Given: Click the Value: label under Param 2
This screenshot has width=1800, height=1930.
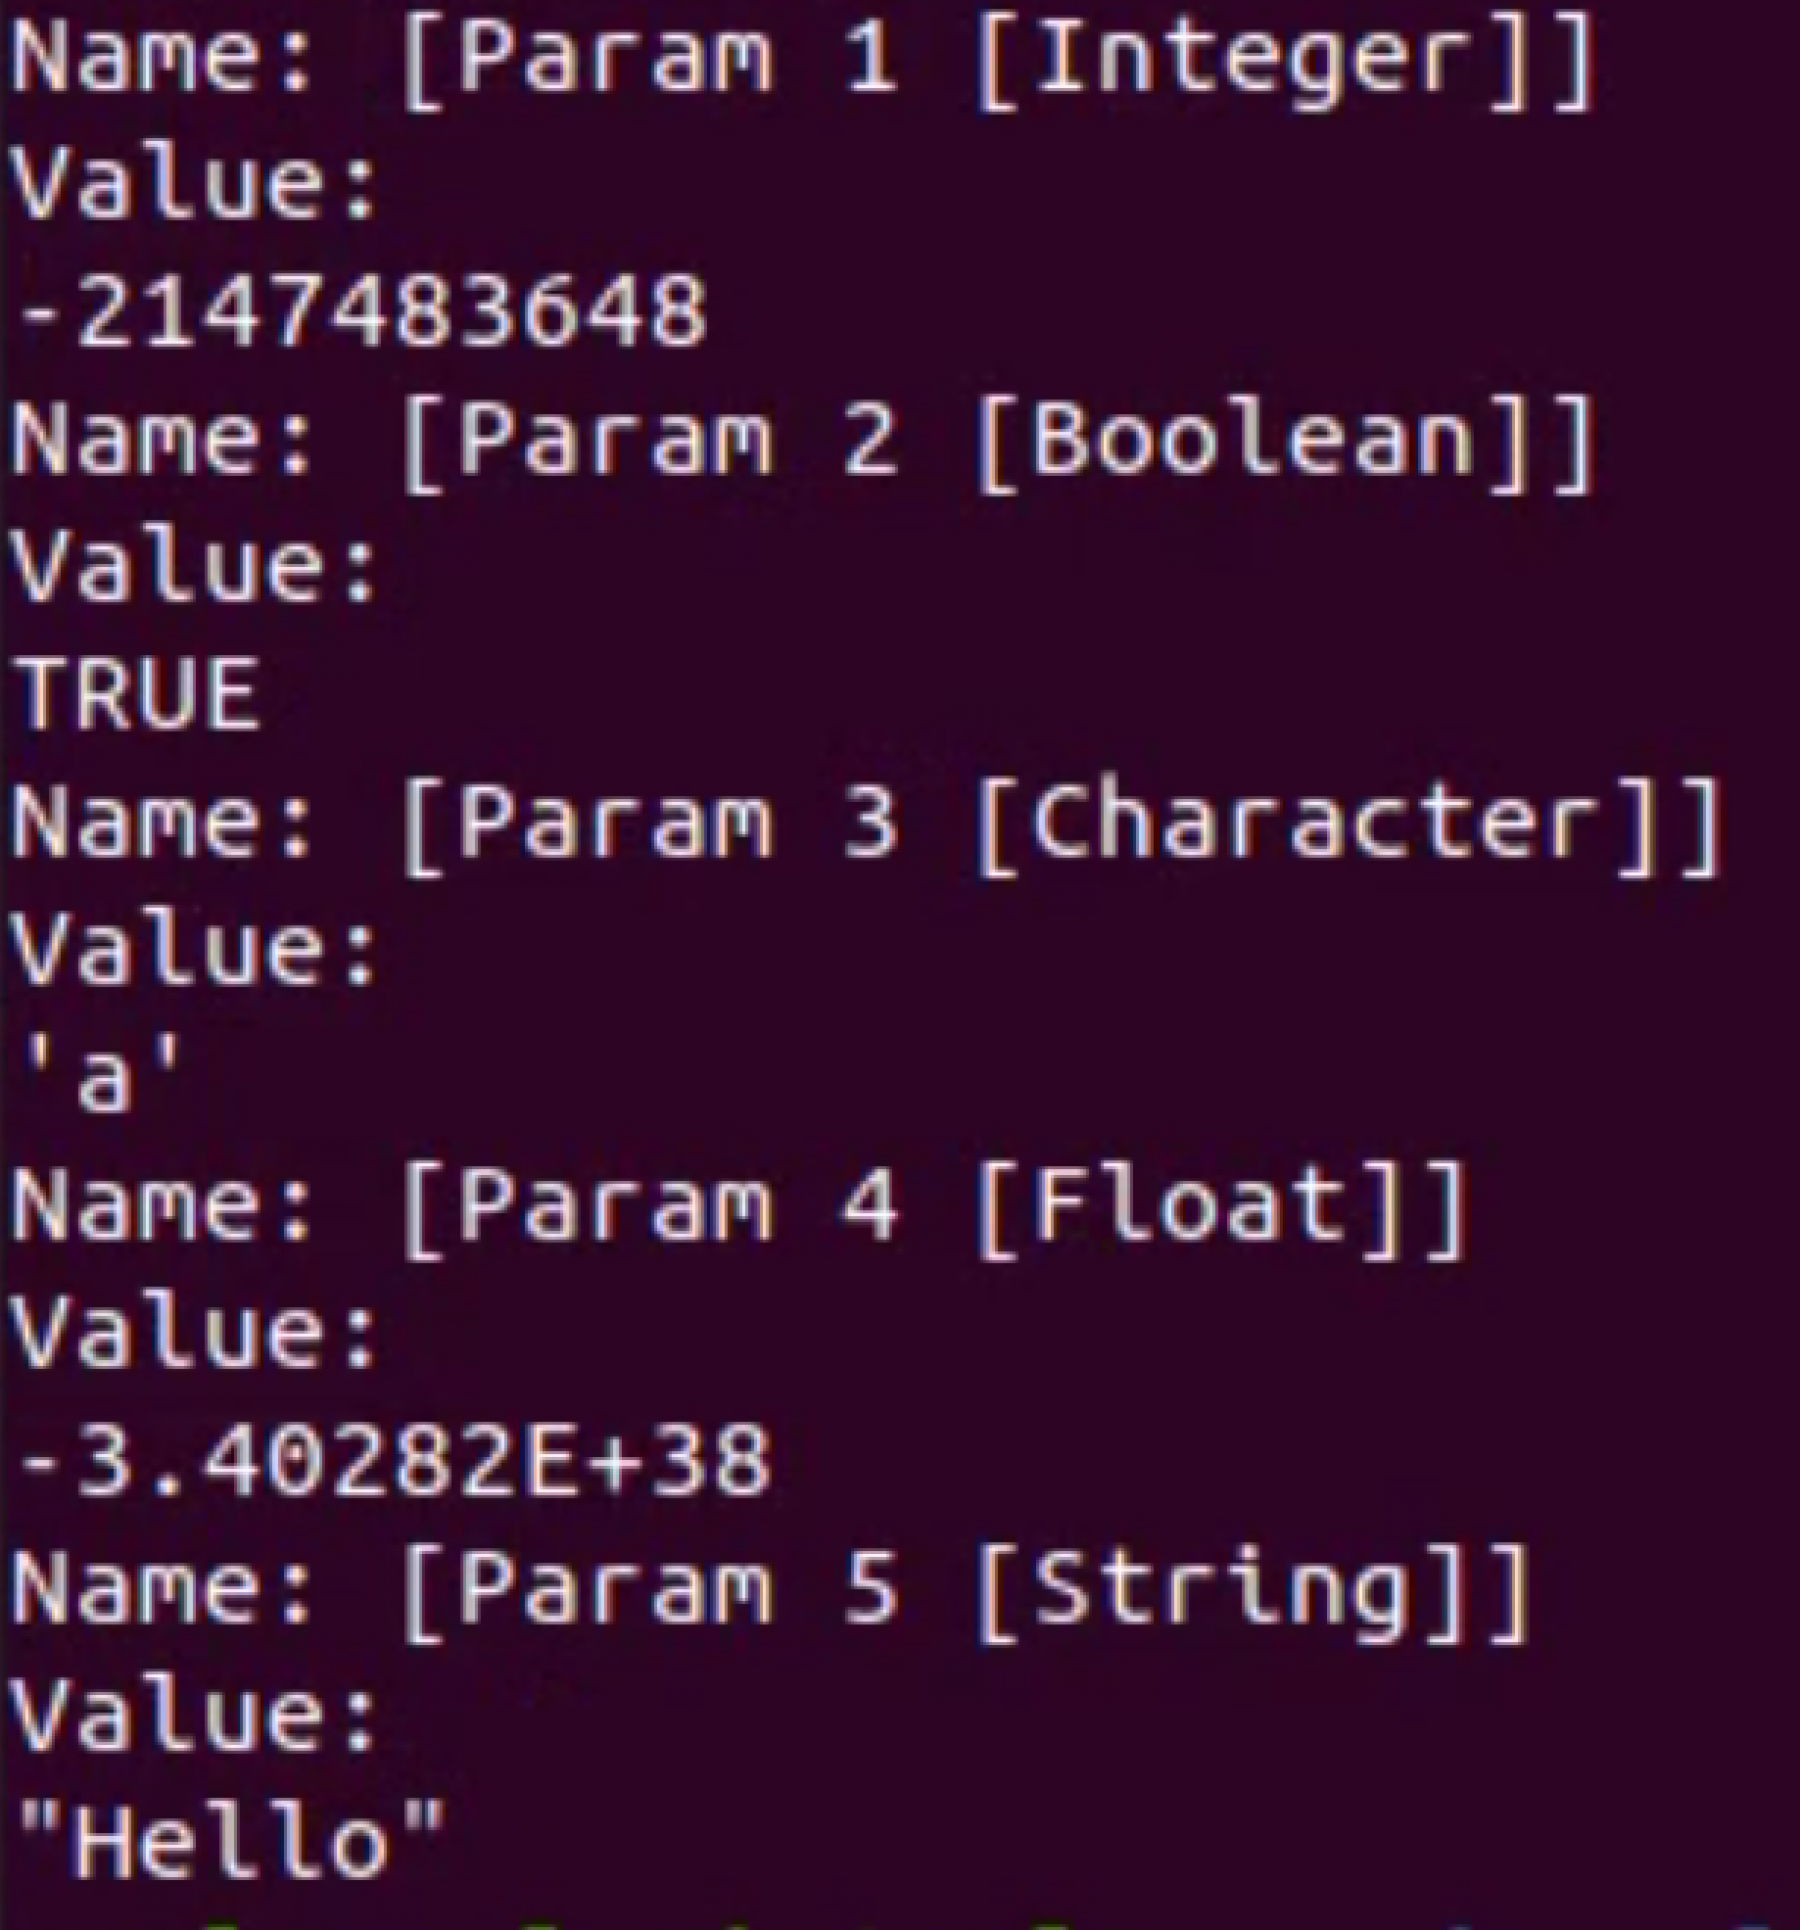Looking at the screenshot, I should coord(196,568).
